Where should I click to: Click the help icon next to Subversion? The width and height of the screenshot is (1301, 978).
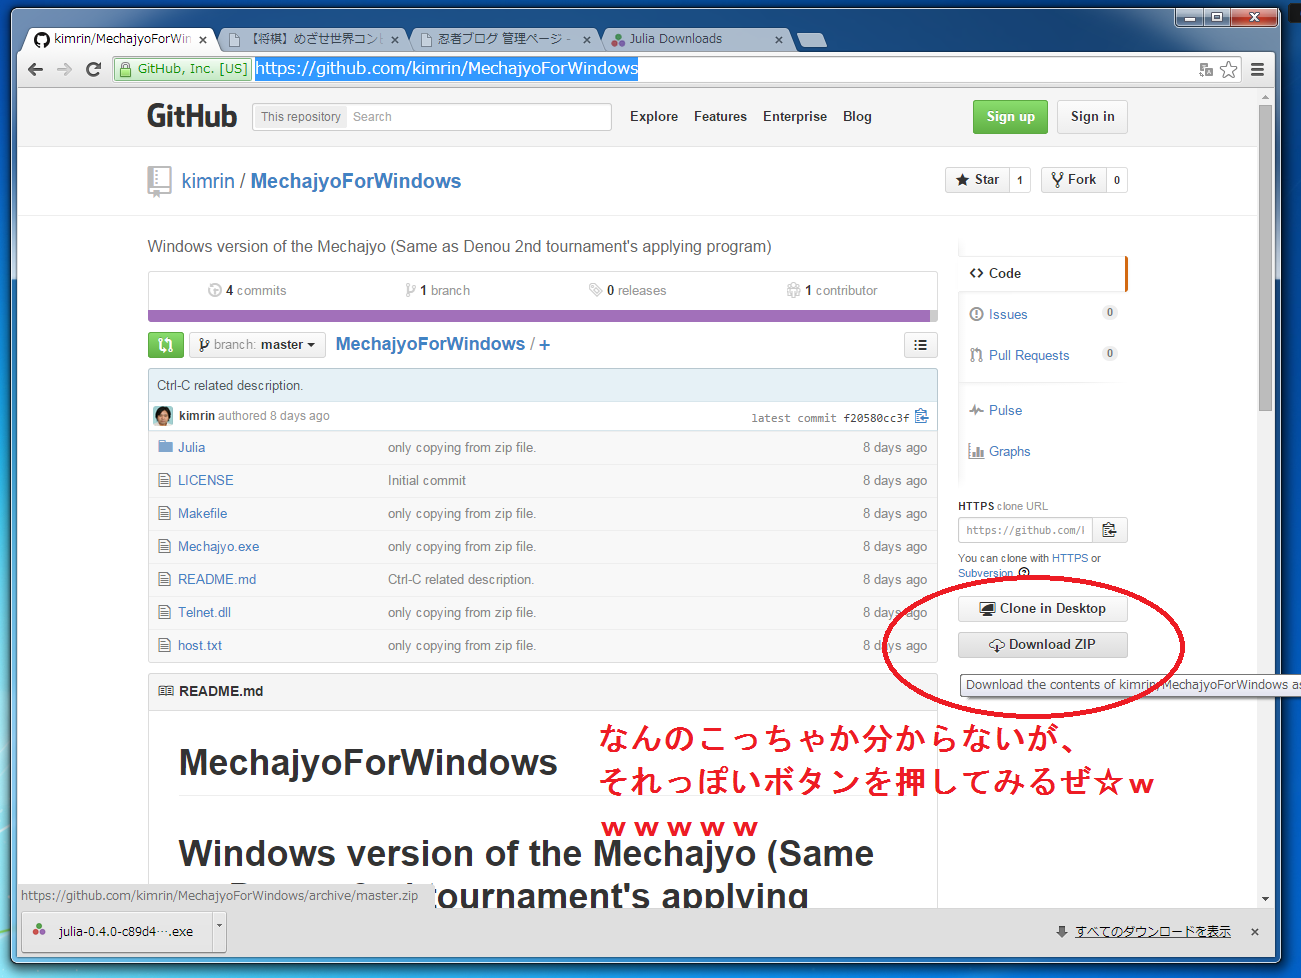click(1023, 573)
